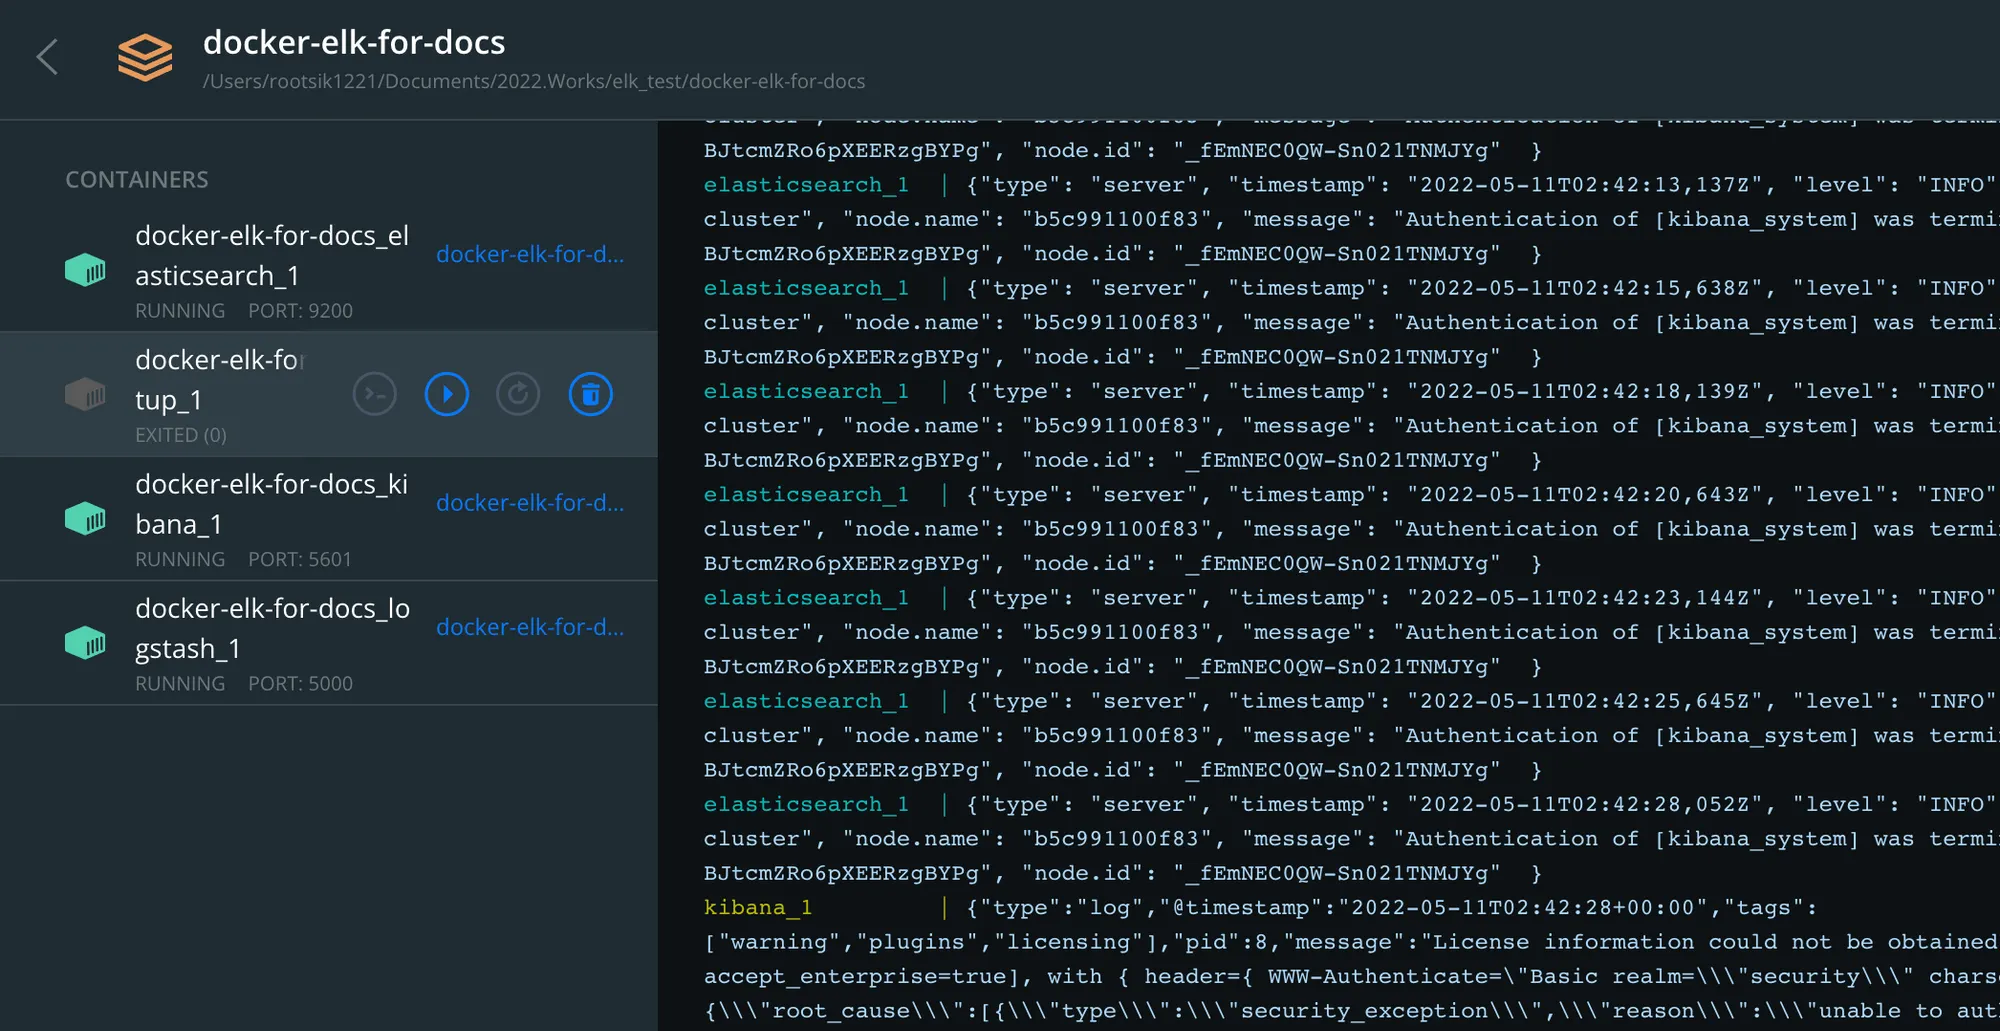
Task: Go back using the left chevron arrow
Action: [47, 57]
